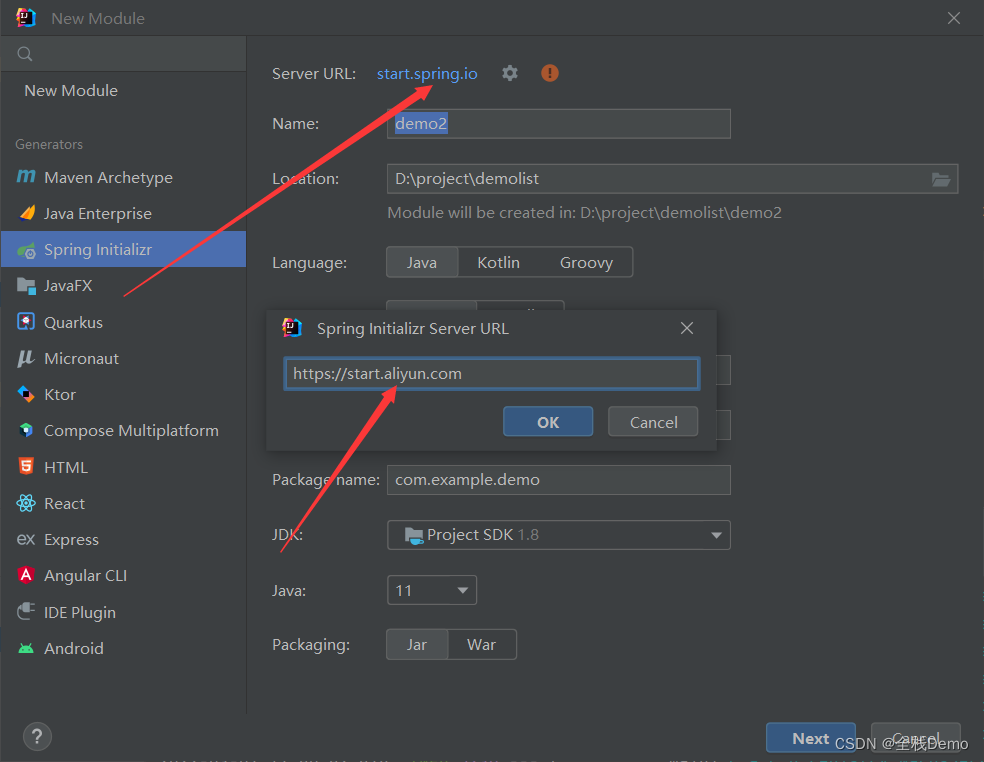Click the HTML5 shield icon
The image size is (984, 762).
point(26,466)
